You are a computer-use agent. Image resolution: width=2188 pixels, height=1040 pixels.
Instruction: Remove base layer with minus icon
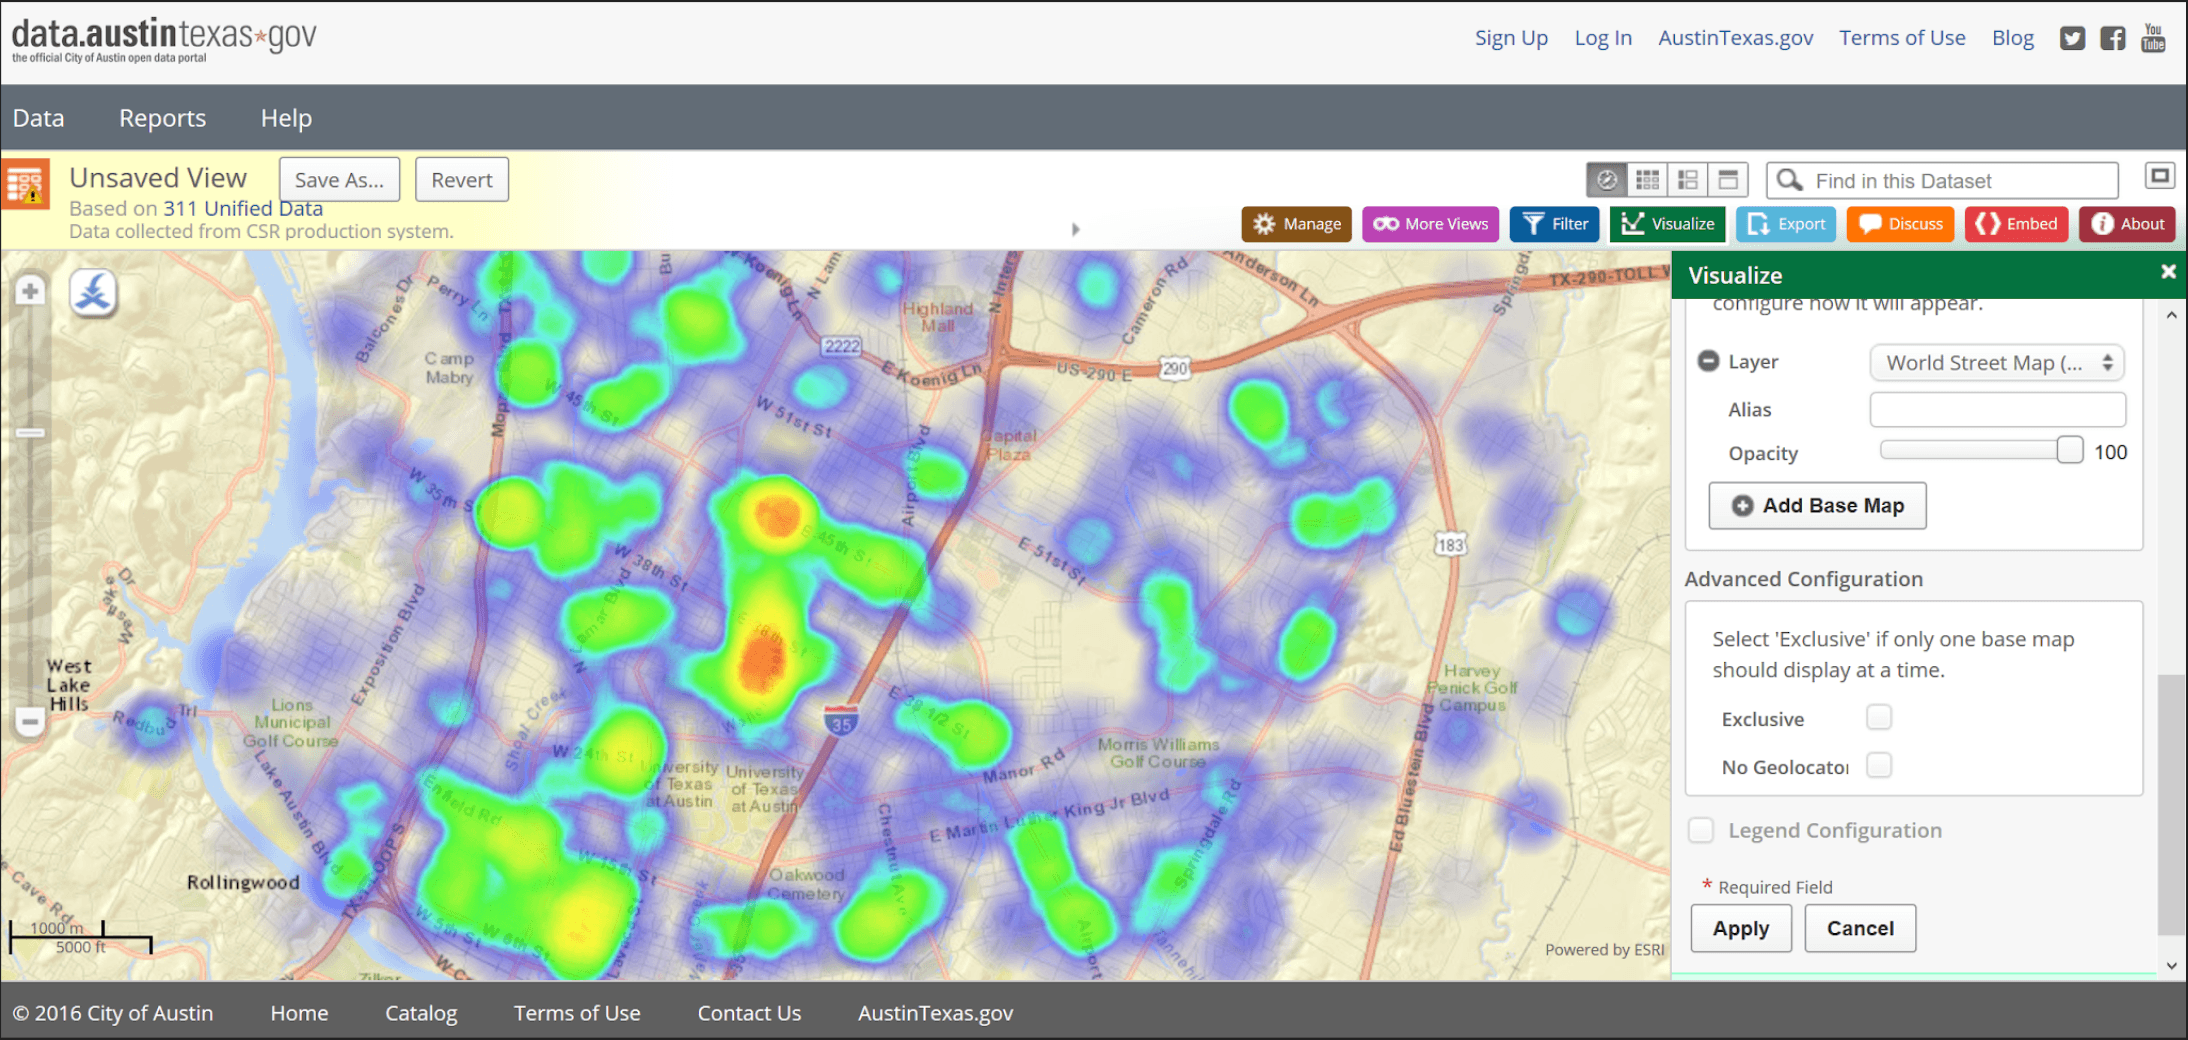pos(1708,361)
